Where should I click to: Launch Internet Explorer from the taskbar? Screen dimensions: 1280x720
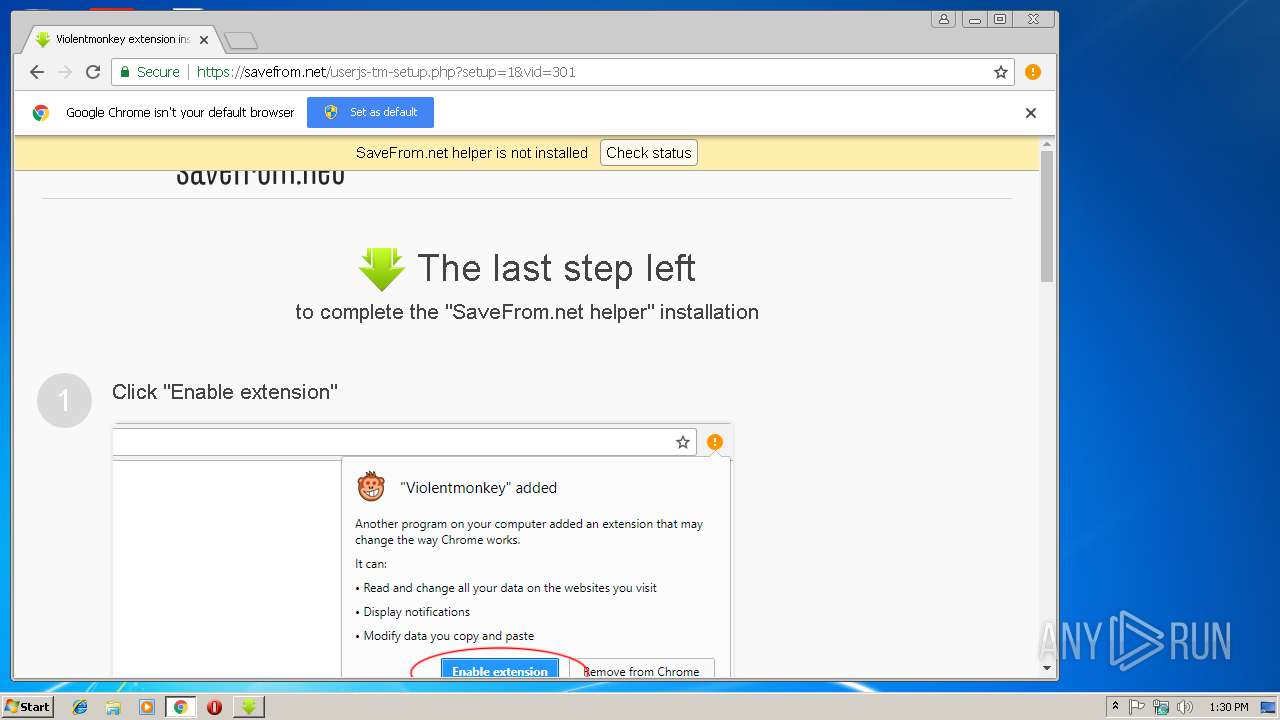pos(80,707)
